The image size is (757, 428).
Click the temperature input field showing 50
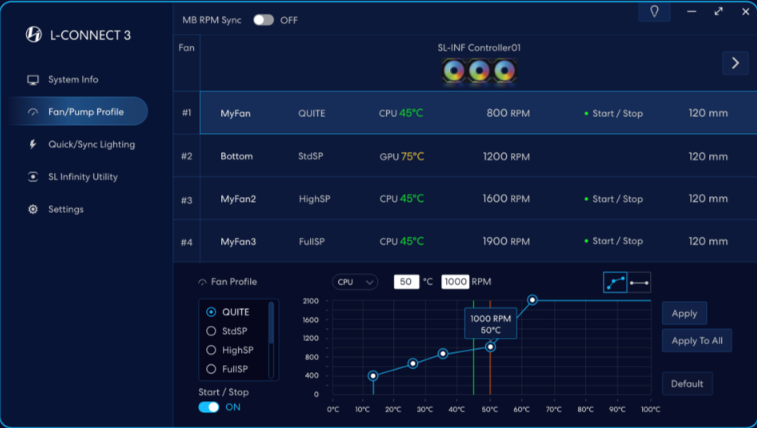[x=406, y=282]
